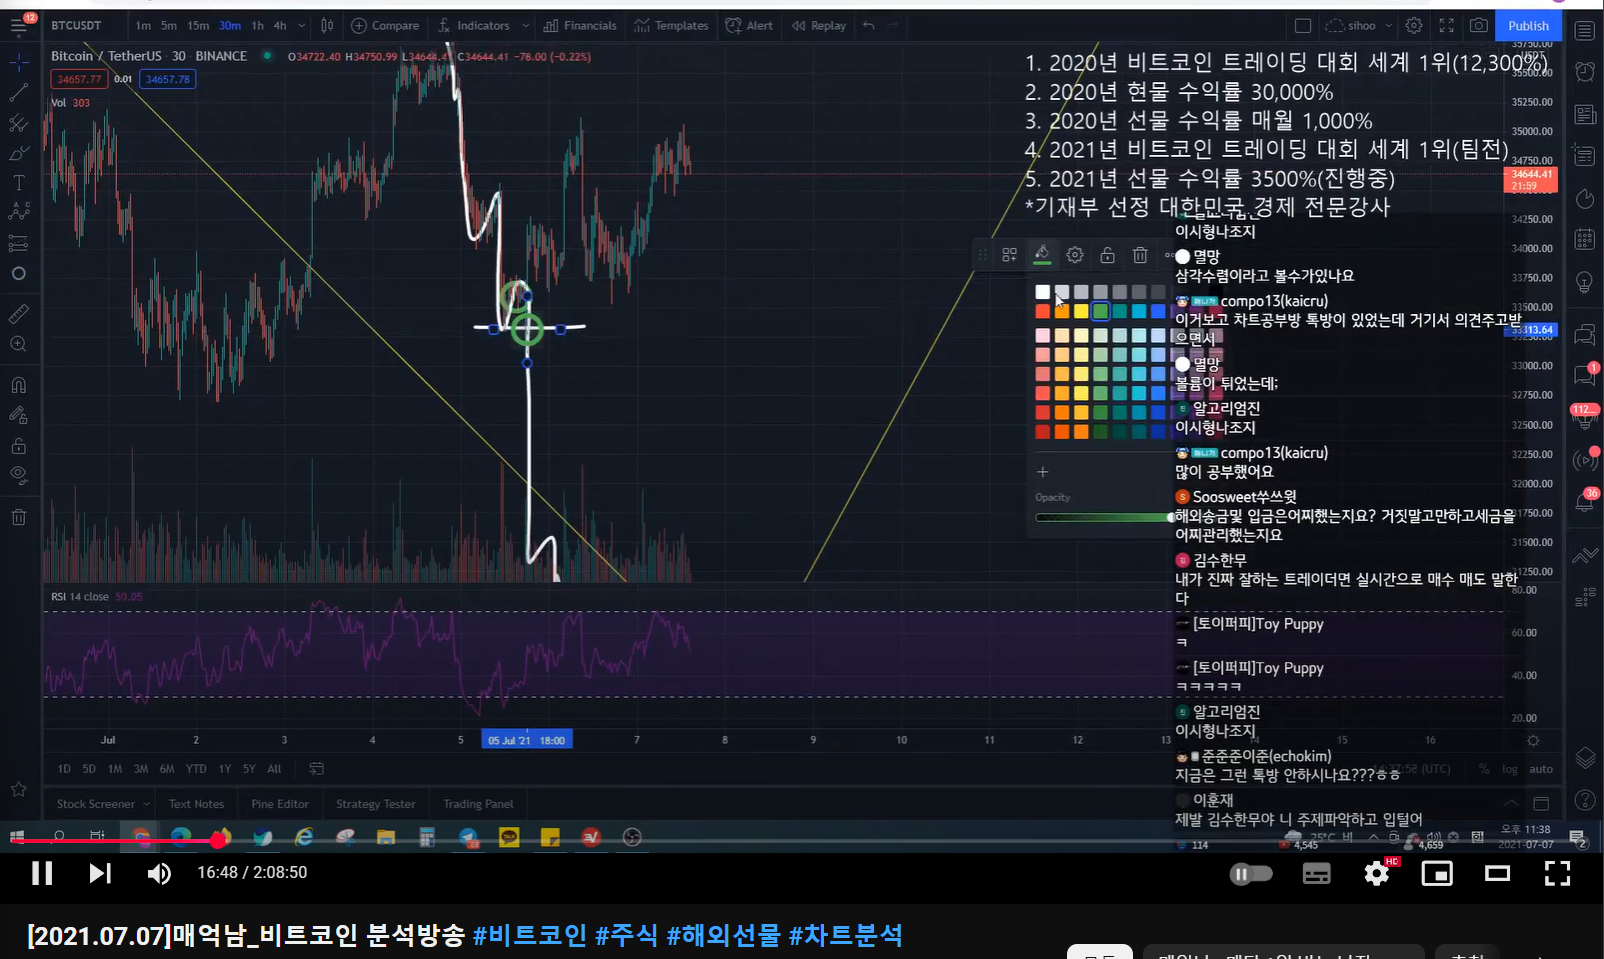Select the ruler measure tool
Viewport: 1604px width, 959px height.
pyautogui.click(x=19, y=314)
